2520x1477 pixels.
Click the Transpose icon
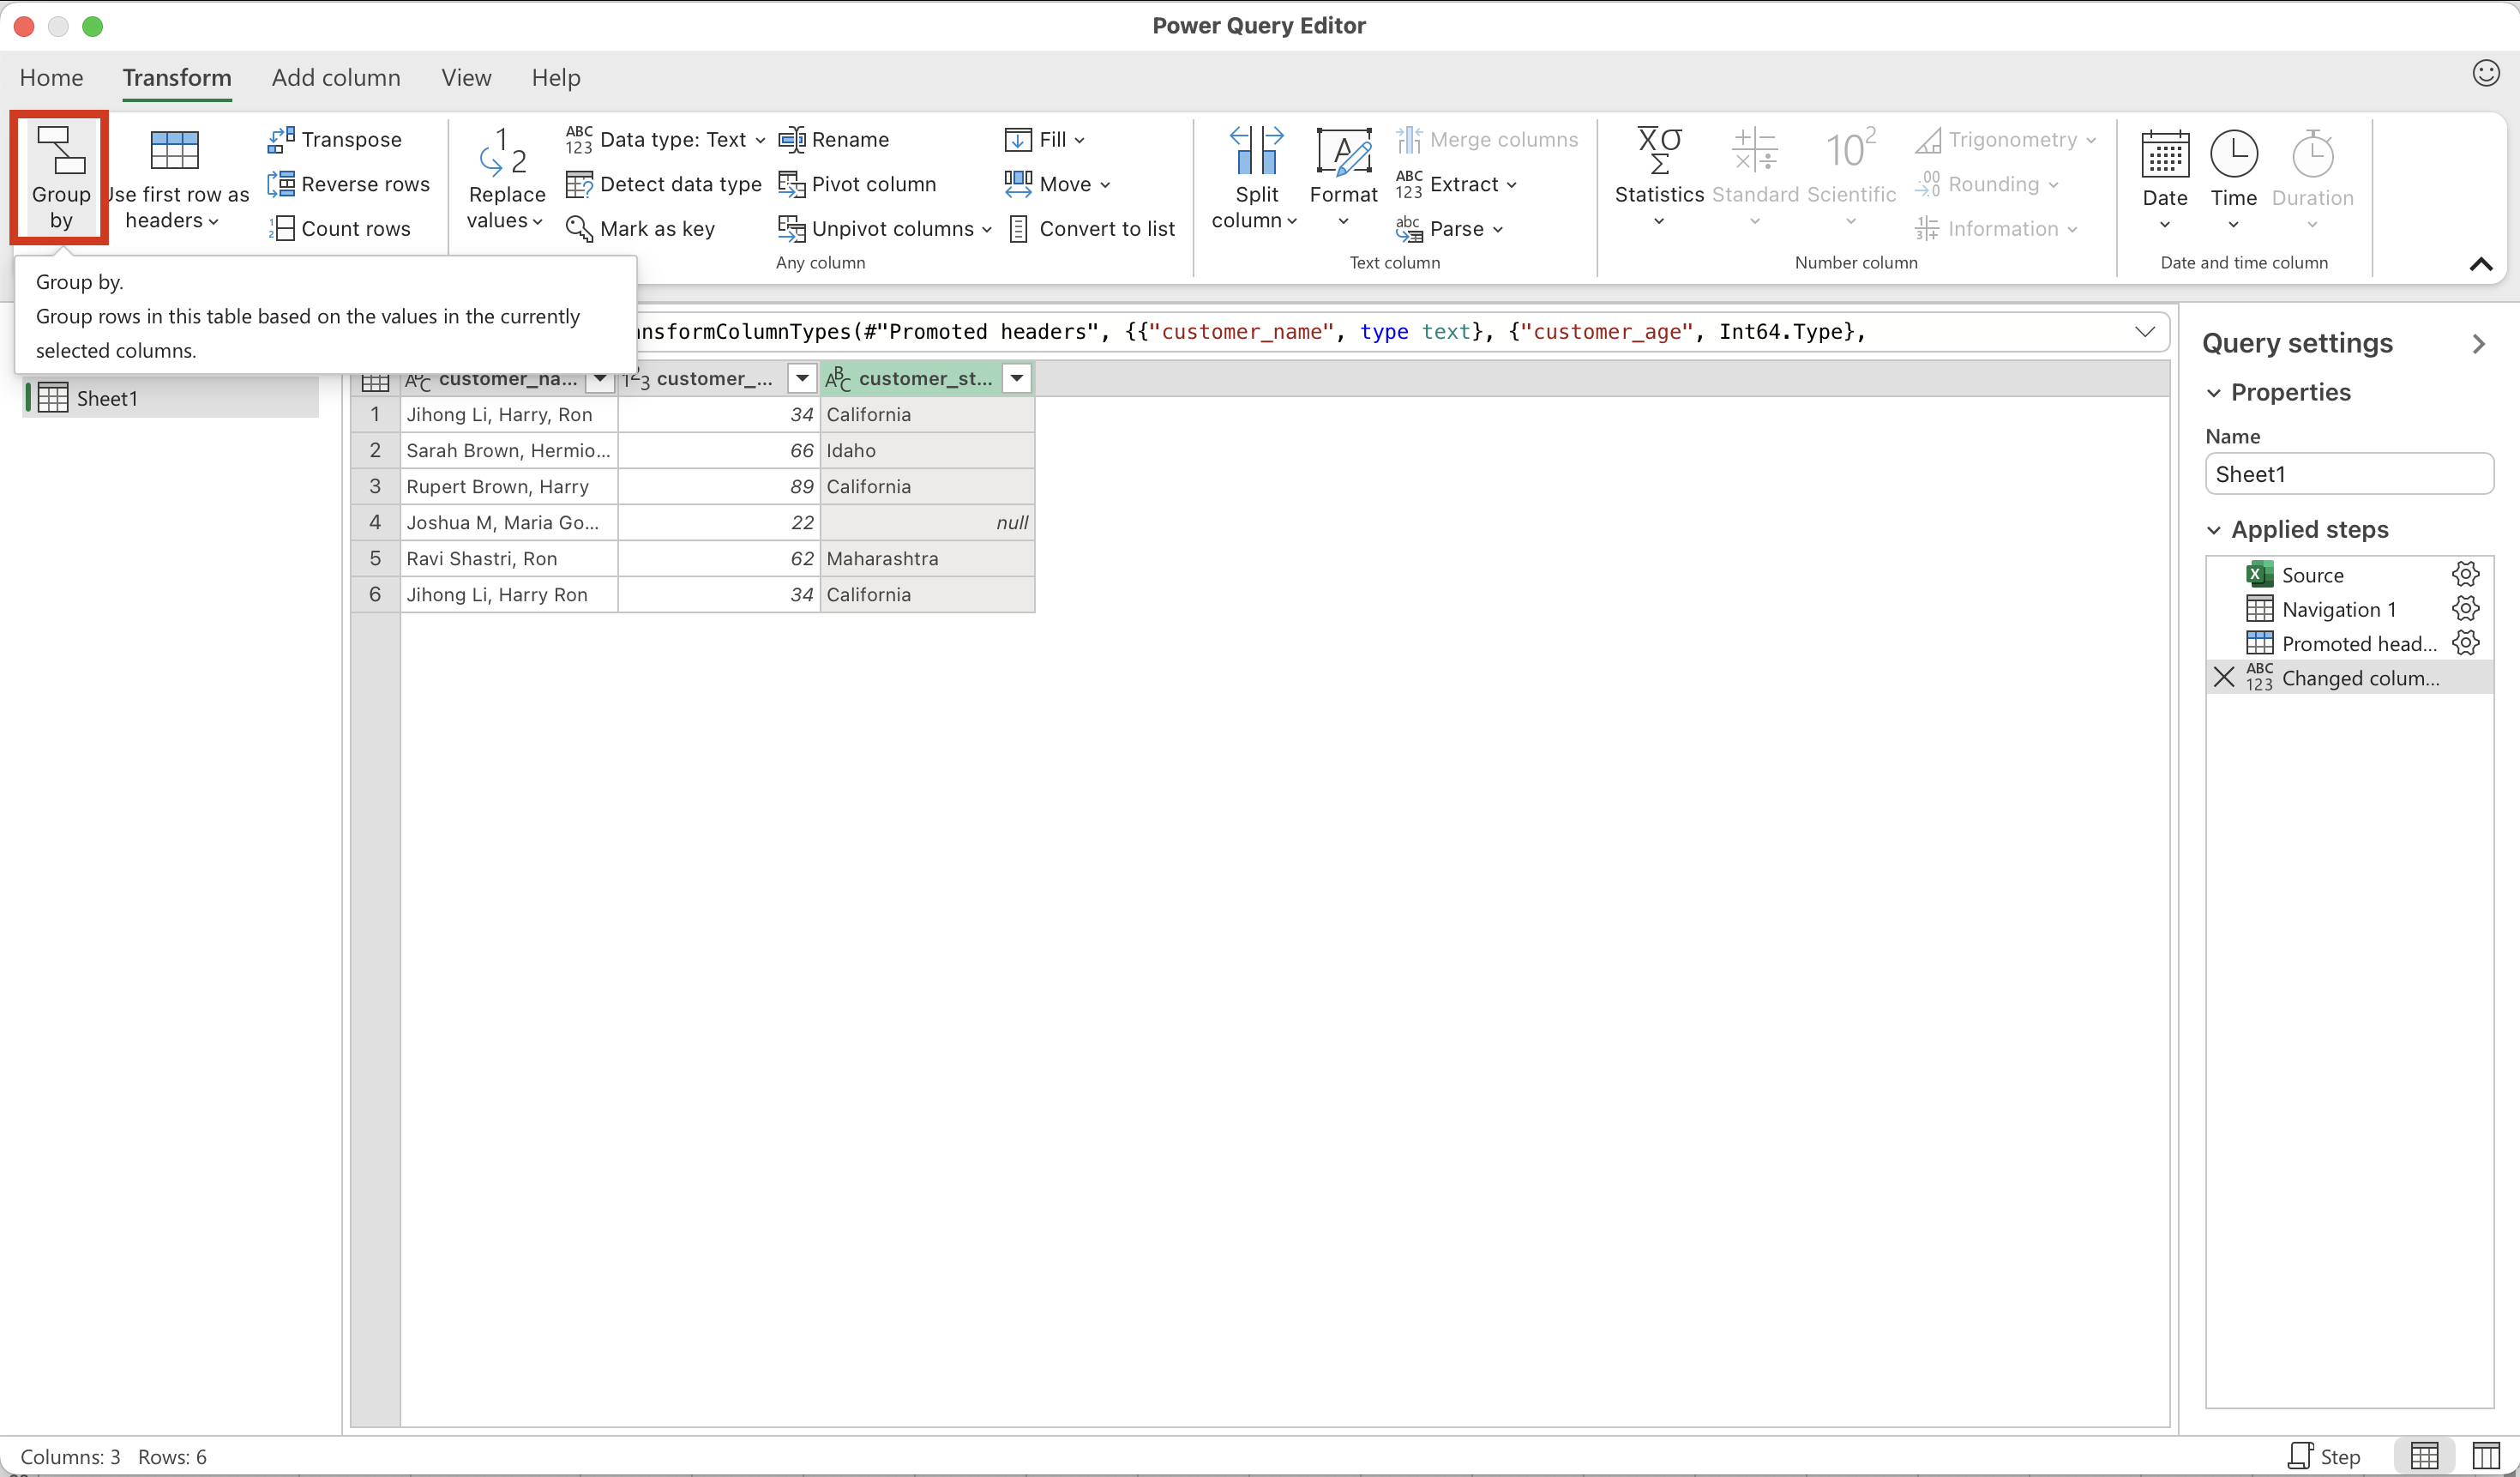point(280,139)
